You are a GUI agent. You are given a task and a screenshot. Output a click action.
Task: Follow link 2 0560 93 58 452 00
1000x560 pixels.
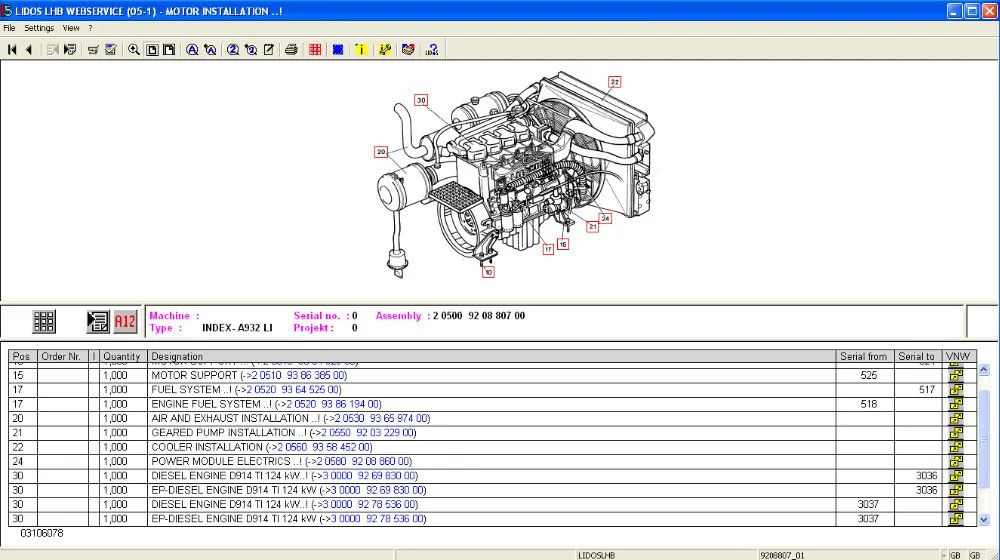pyautogui.click(x=323, y=447)
